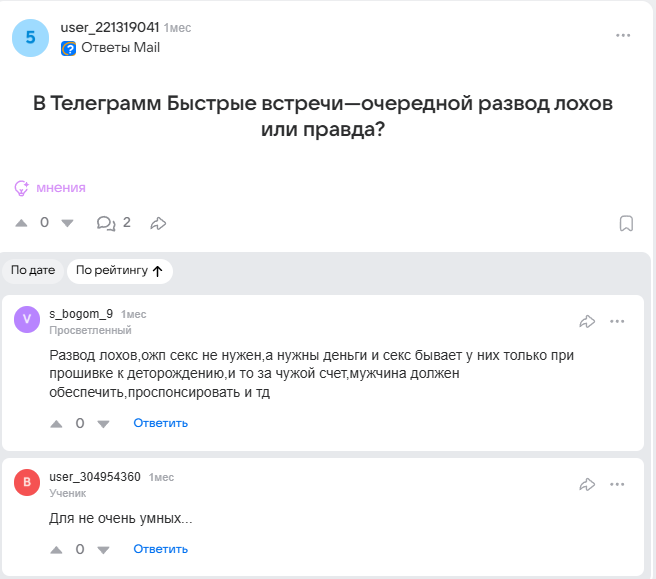
Task: Open user_221319041's profile avatar
Action: pos(30,37)
